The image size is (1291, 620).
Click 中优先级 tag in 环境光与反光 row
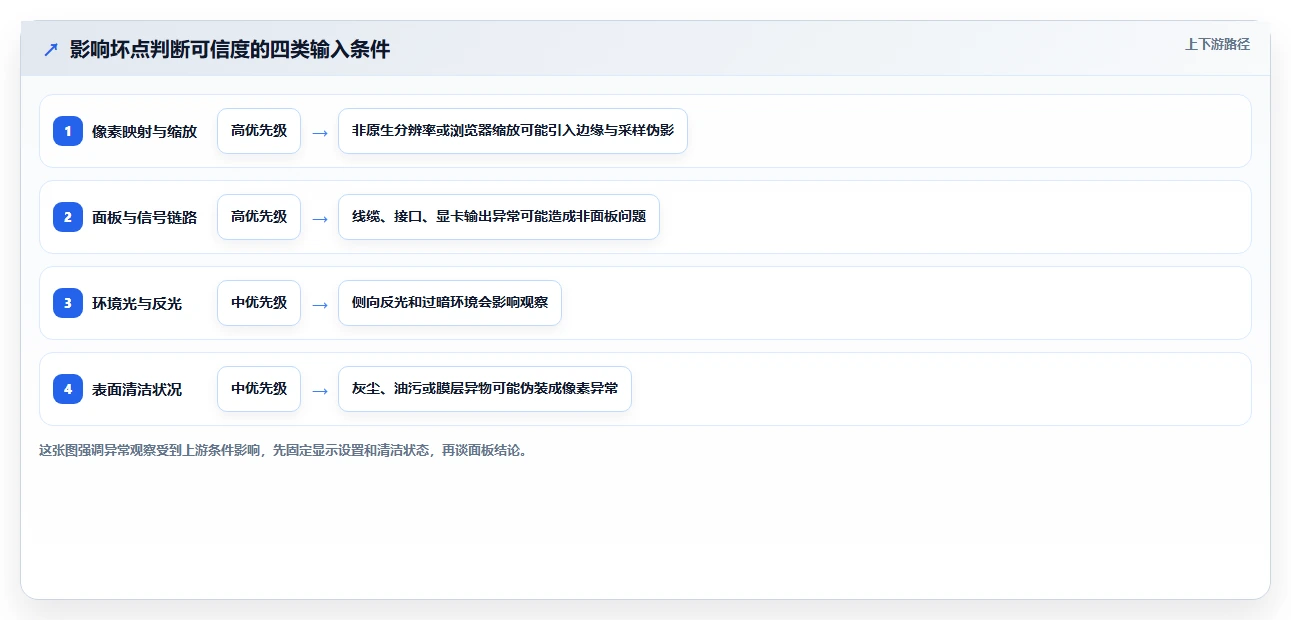[259, 303]
